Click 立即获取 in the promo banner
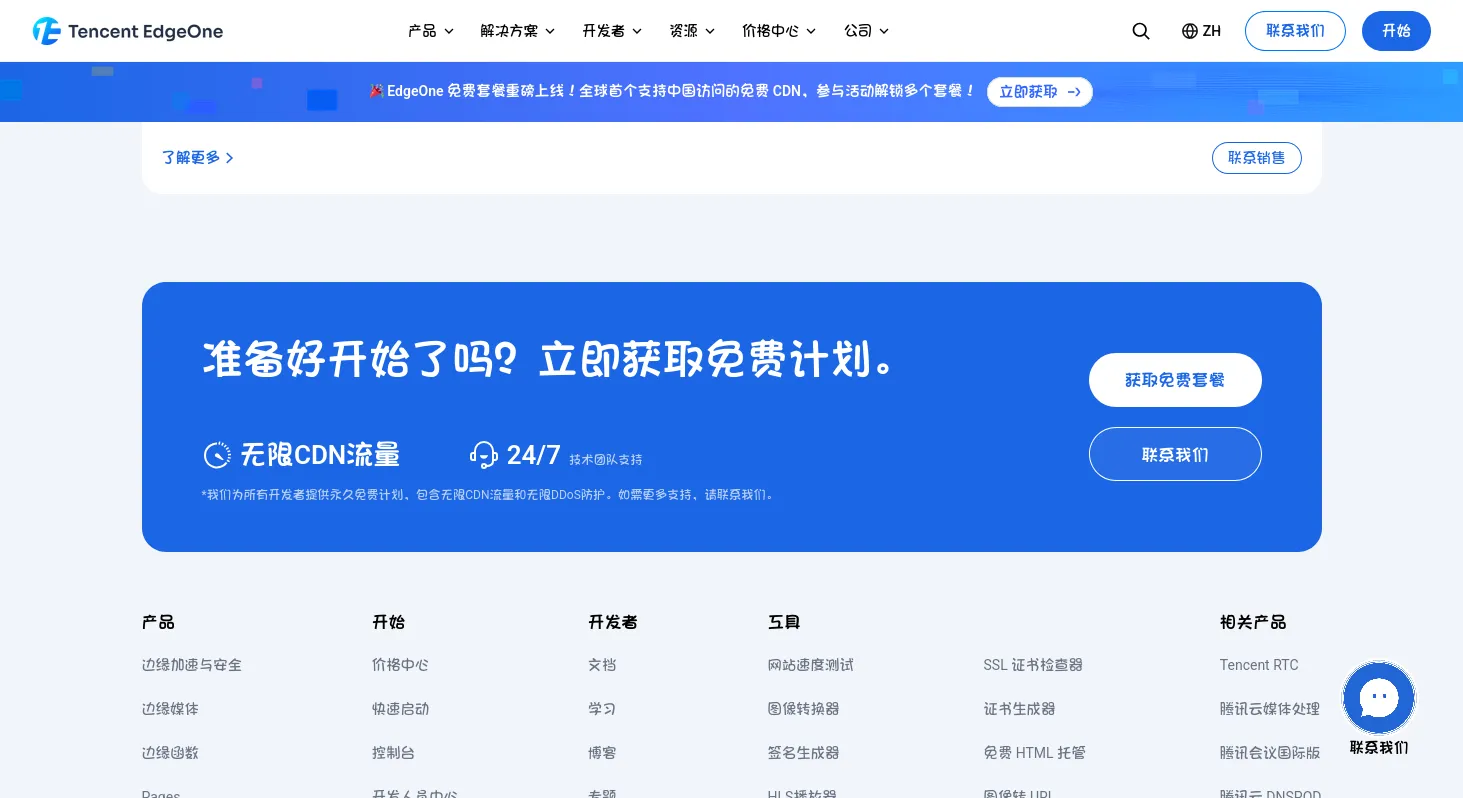 [1040, 92]
